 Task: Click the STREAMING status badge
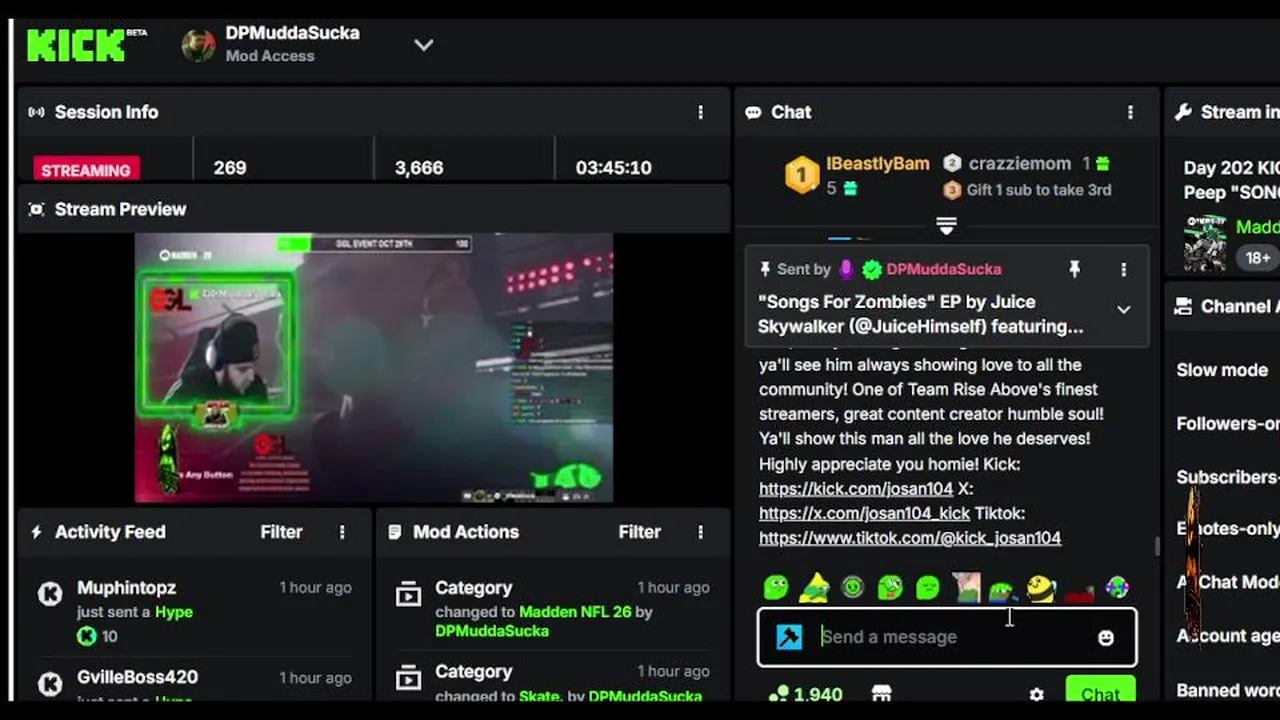tap(86, 169)
